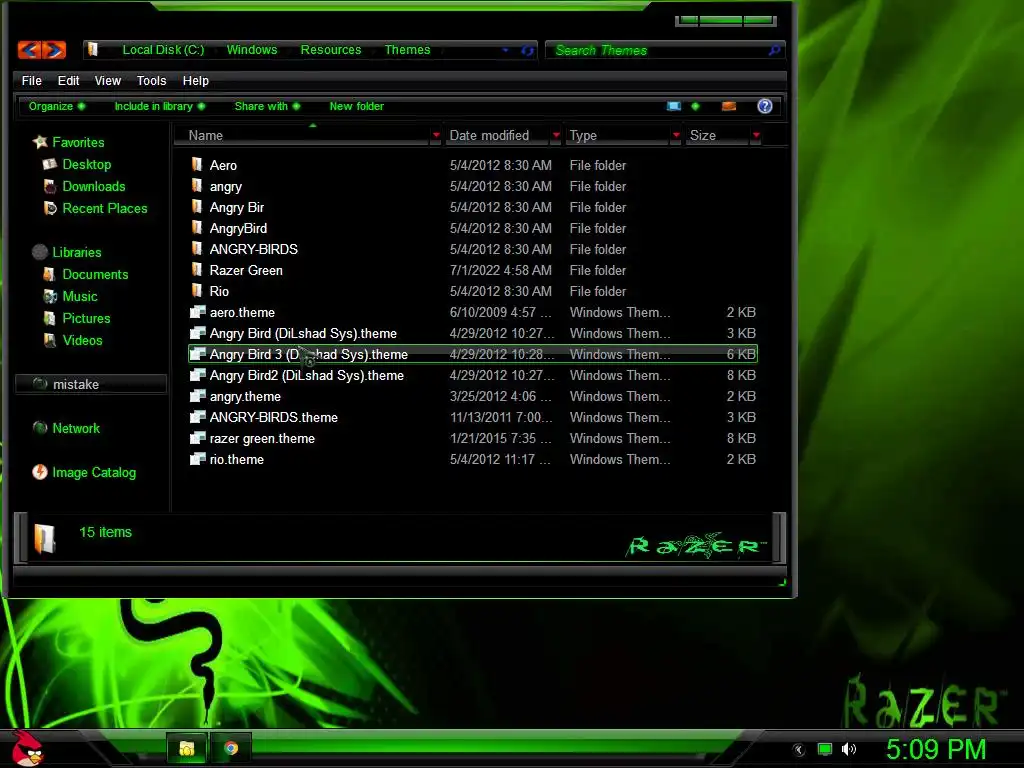Click the Desktop sidebar icon
1024x768 pixels.
point(50,164)
